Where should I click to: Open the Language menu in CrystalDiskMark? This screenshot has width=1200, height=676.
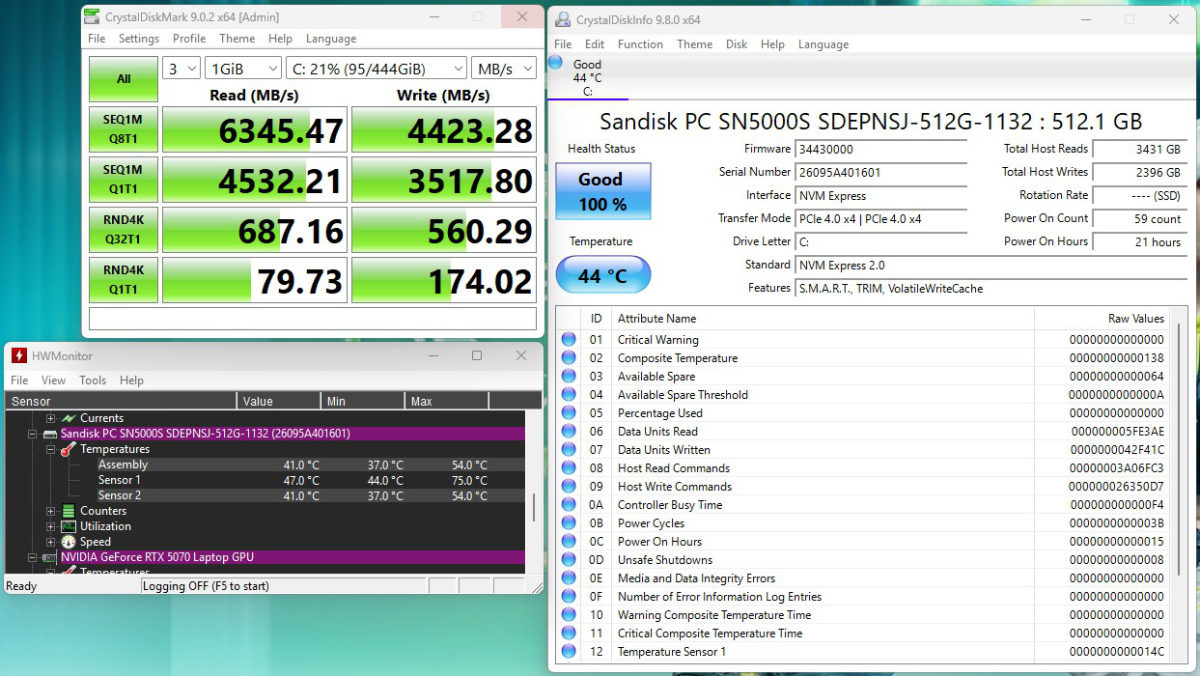tap(331, 38)
